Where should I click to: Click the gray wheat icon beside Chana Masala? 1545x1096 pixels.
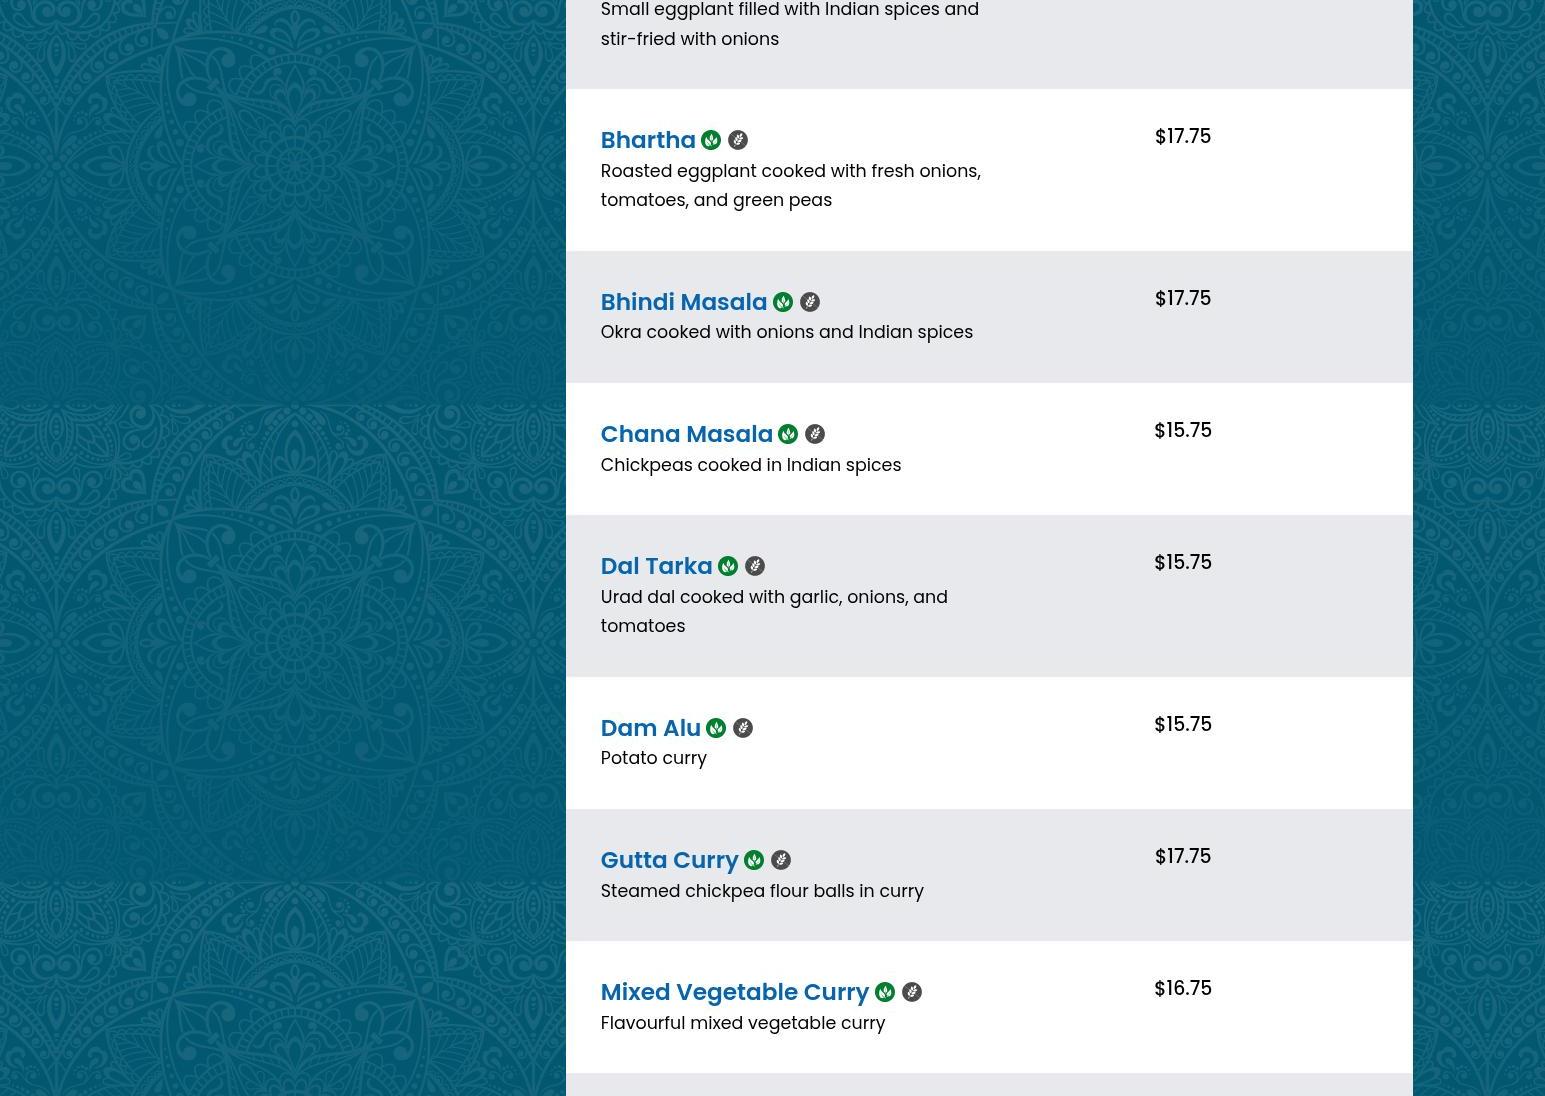(815, 434)
